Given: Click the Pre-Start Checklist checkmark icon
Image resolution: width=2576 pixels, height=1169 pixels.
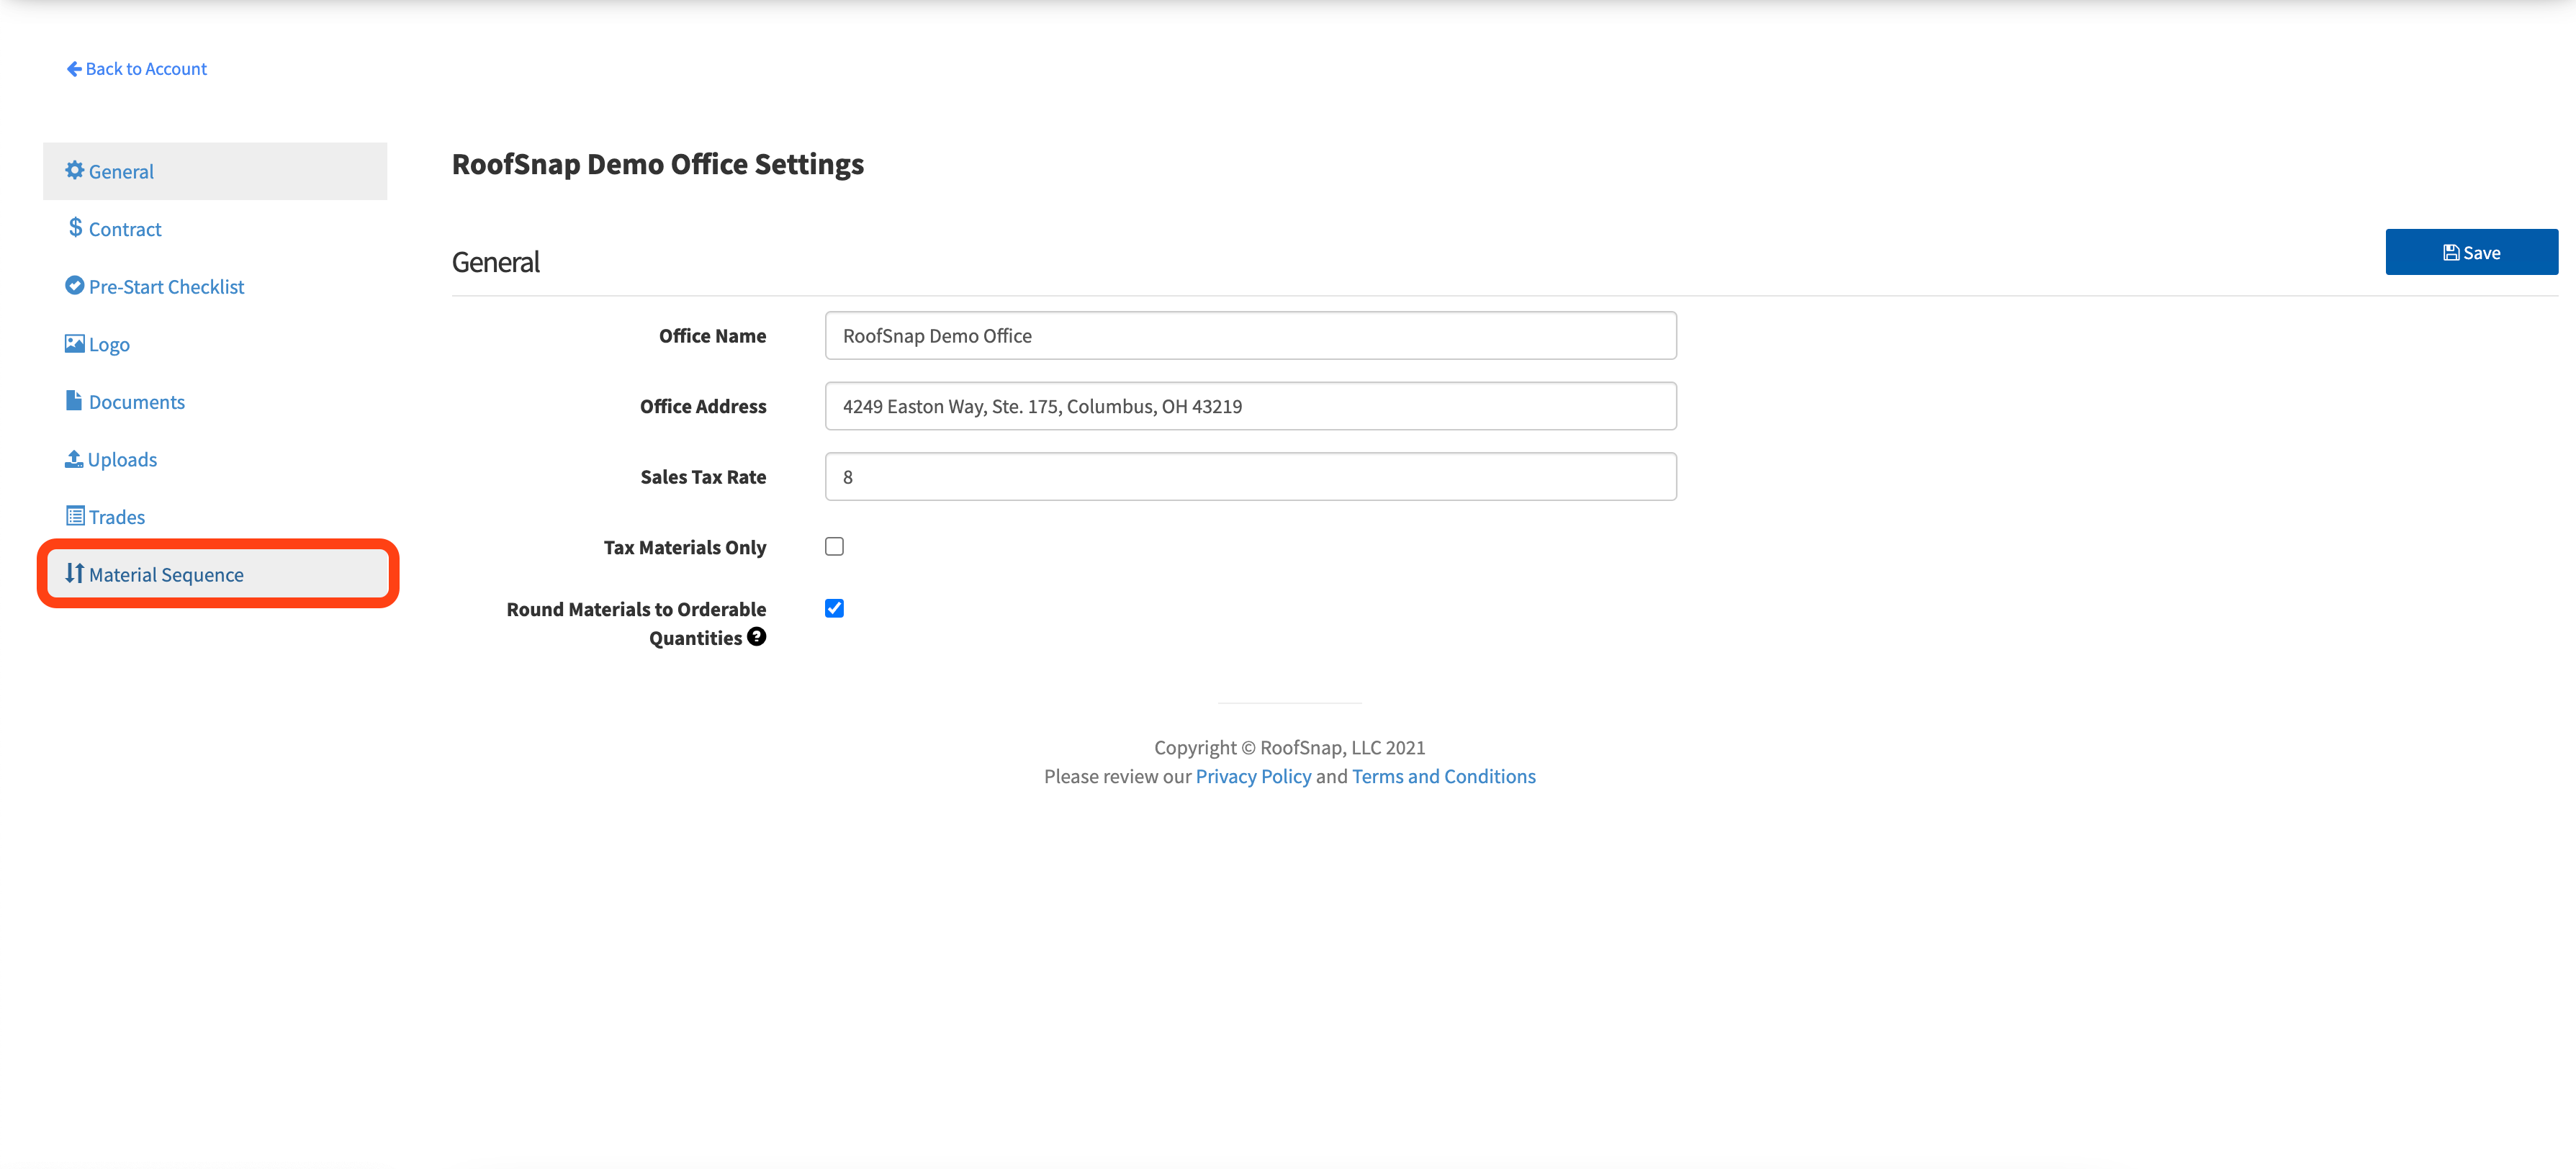Looking at the screenshot, I should [x=74, y=285].
